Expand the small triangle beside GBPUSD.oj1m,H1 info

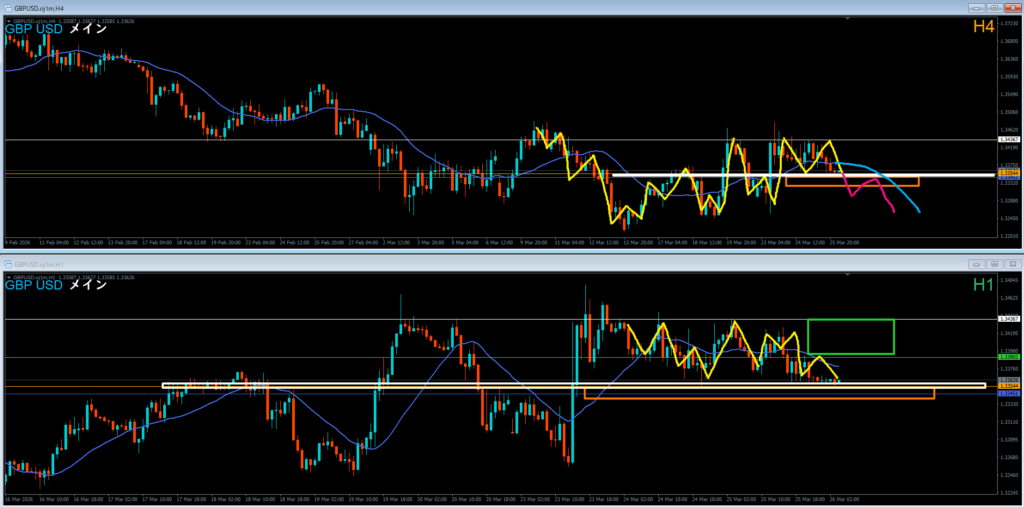[8, 276]
